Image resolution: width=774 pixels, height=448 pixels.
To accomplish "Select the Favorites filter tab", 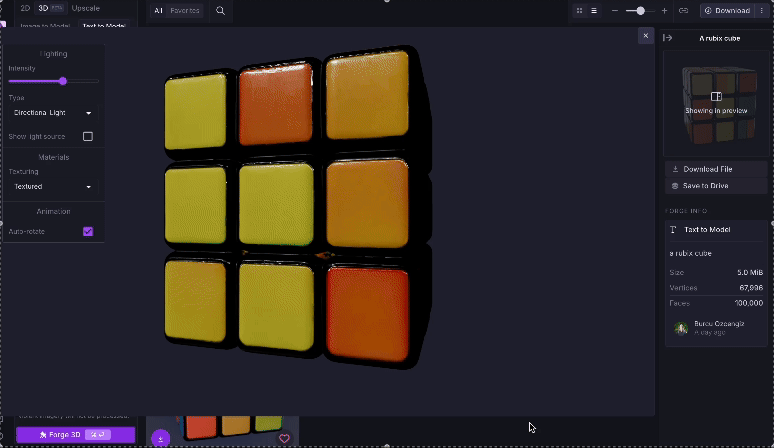I will (x=185, y=10).
